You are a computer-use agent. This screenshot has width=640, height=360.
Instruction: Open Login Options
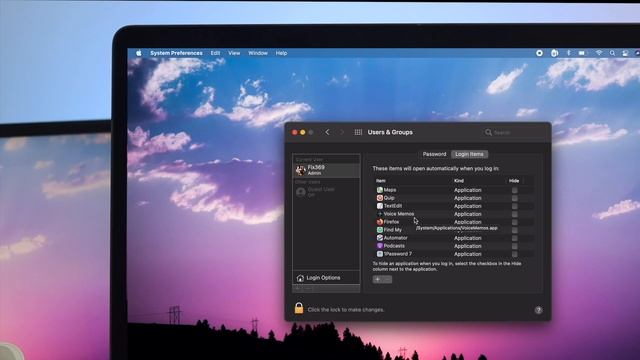326,278
